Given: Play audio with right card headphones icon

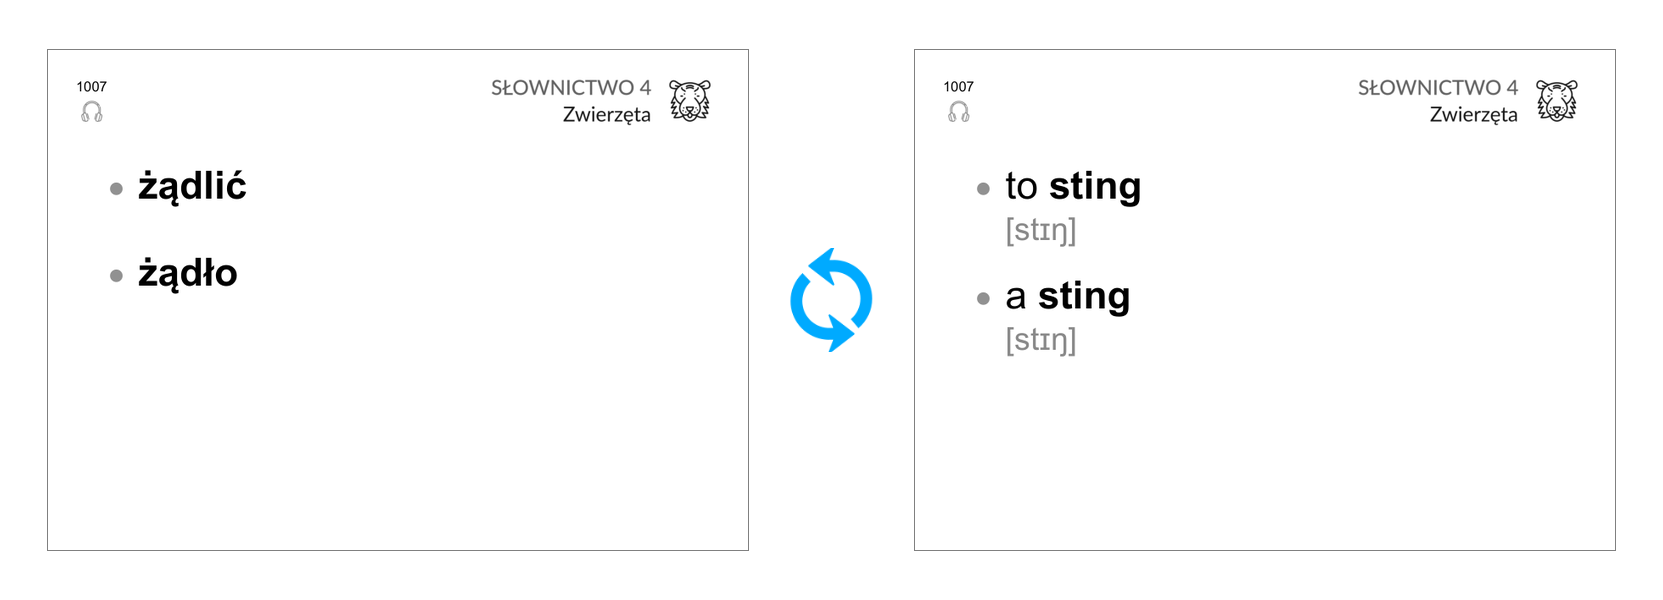Looking at the screenshot, I should click(x=959, y=112).
